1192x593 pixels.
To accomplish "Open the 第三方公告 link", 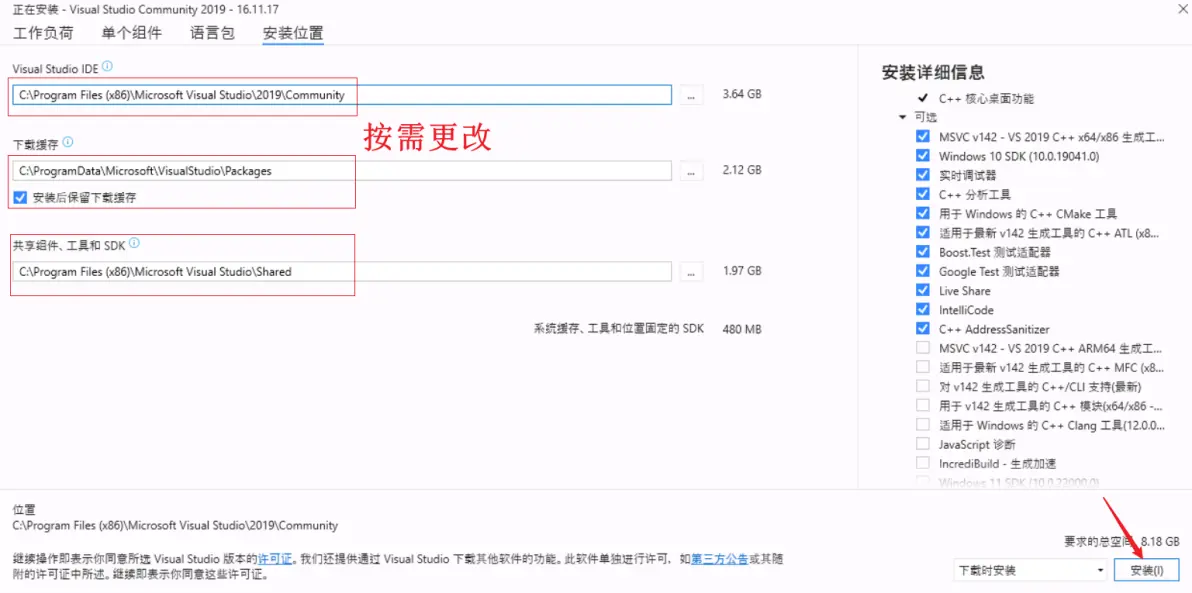I will pos(719,560).
